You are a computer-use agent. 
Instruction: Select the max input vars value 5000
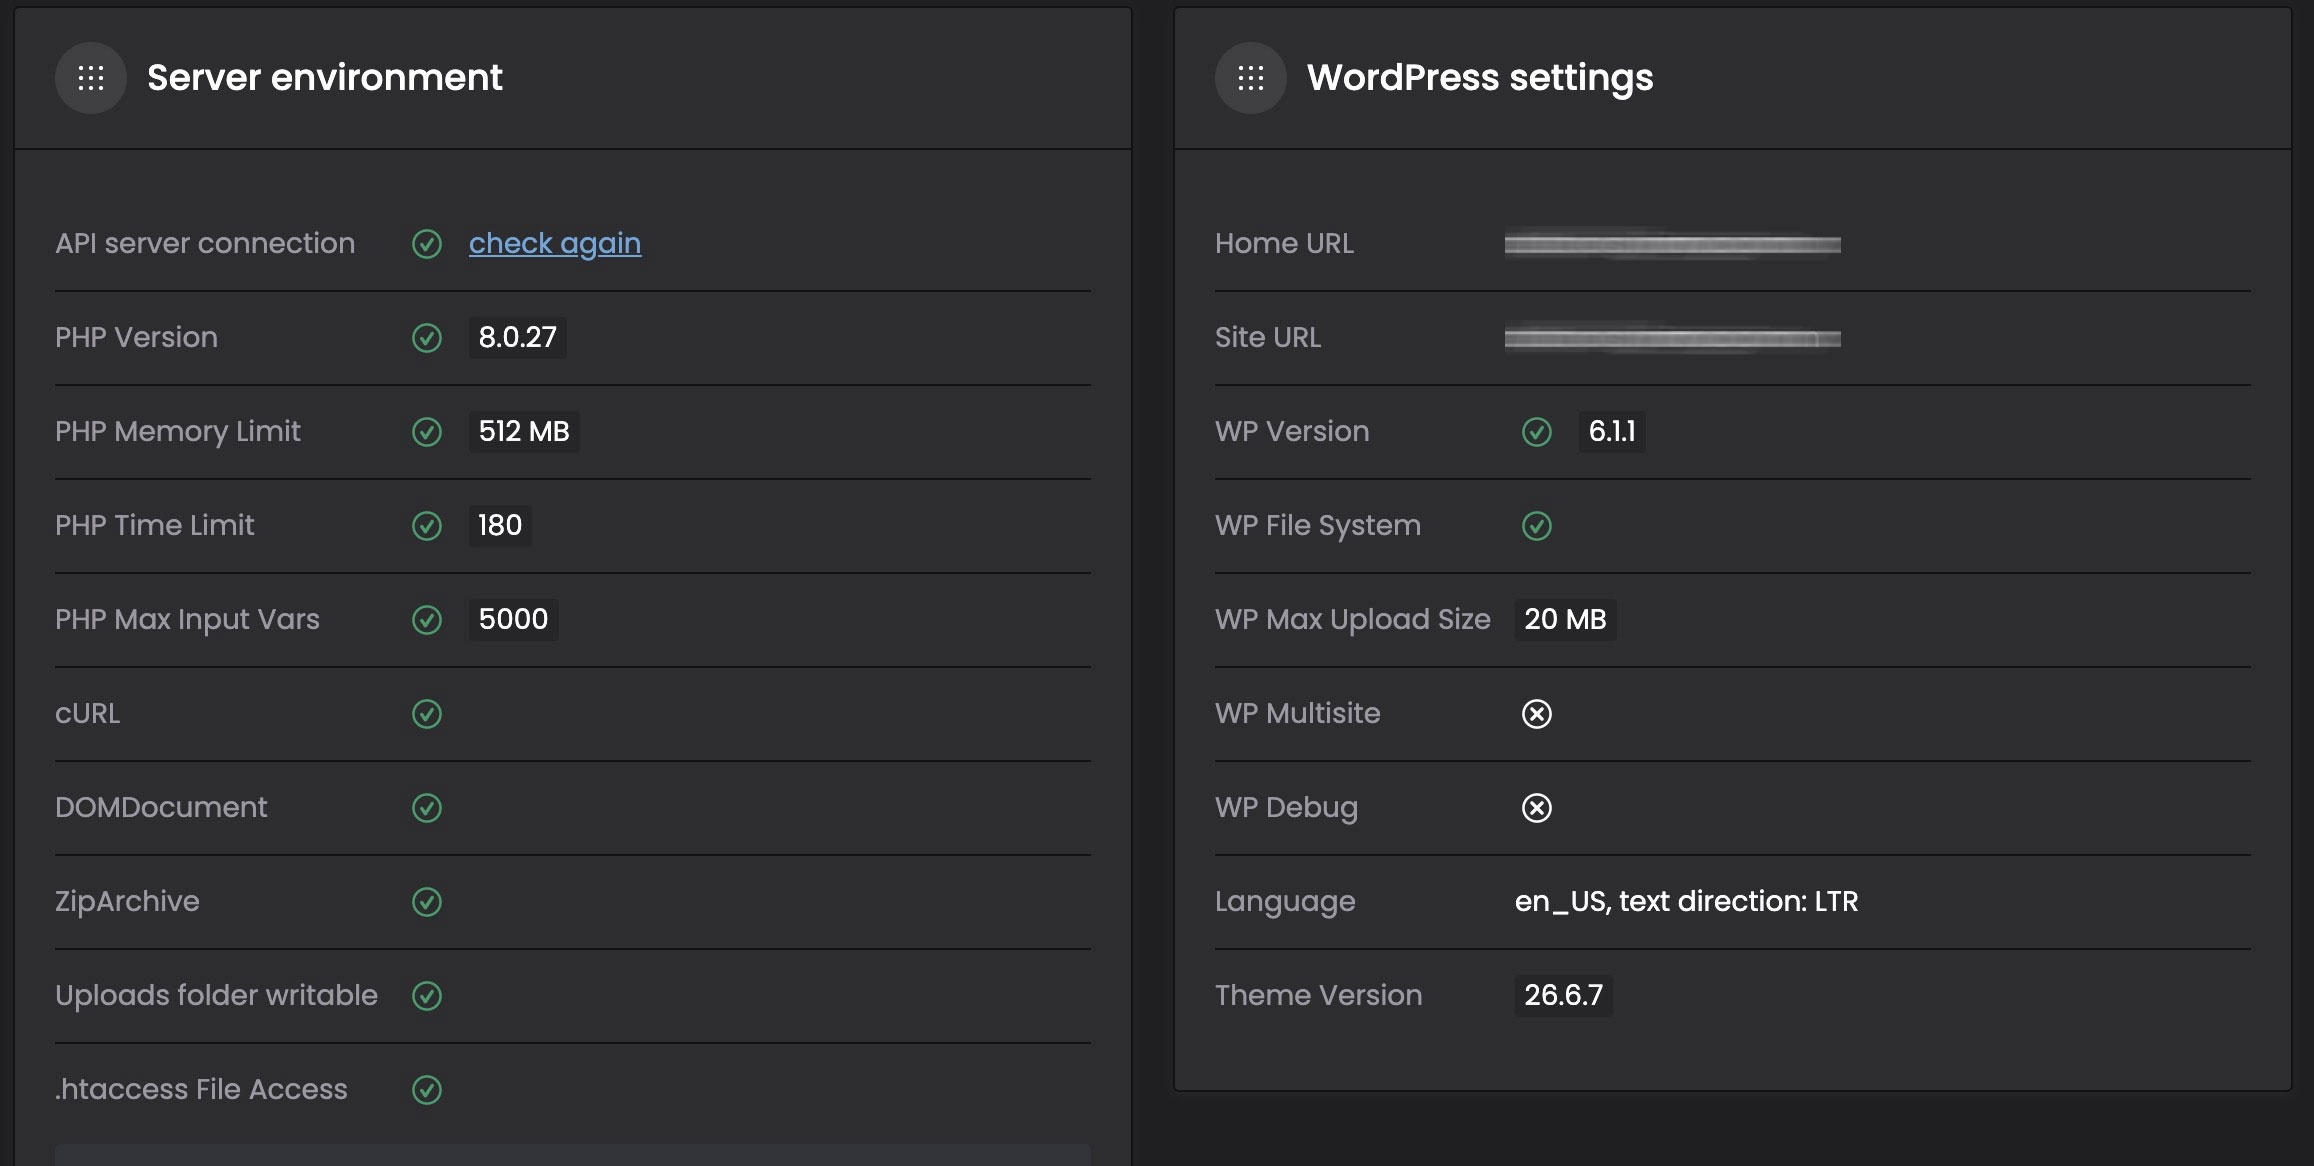tap(513, 619)
